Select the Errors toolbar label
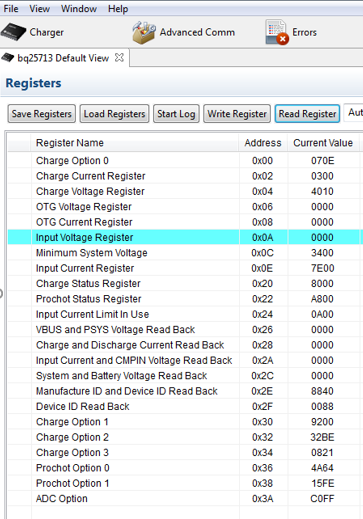Viewport: 363px width, 519px height. click(x=304, y=32)
